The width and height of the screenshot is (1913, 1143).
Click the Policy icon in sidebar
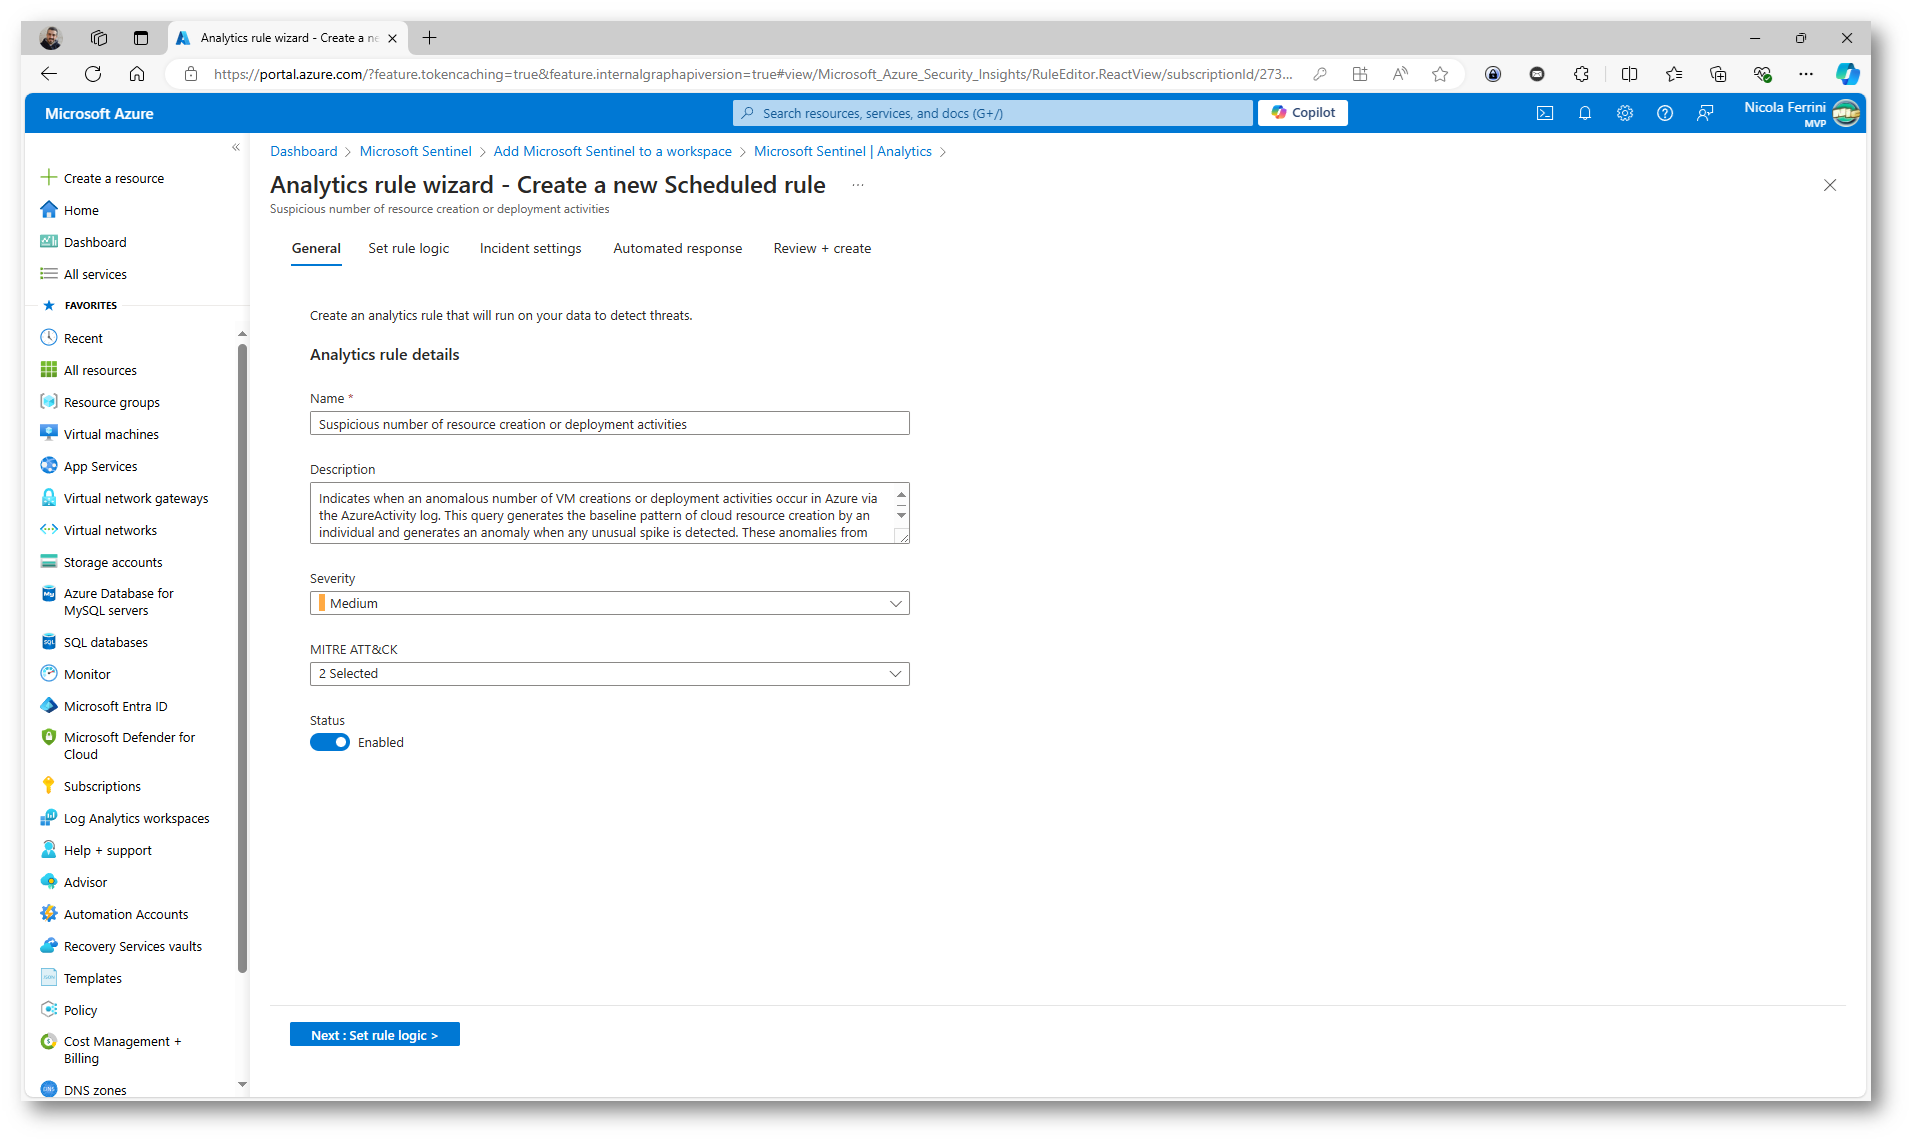(x=48, y=1009)
